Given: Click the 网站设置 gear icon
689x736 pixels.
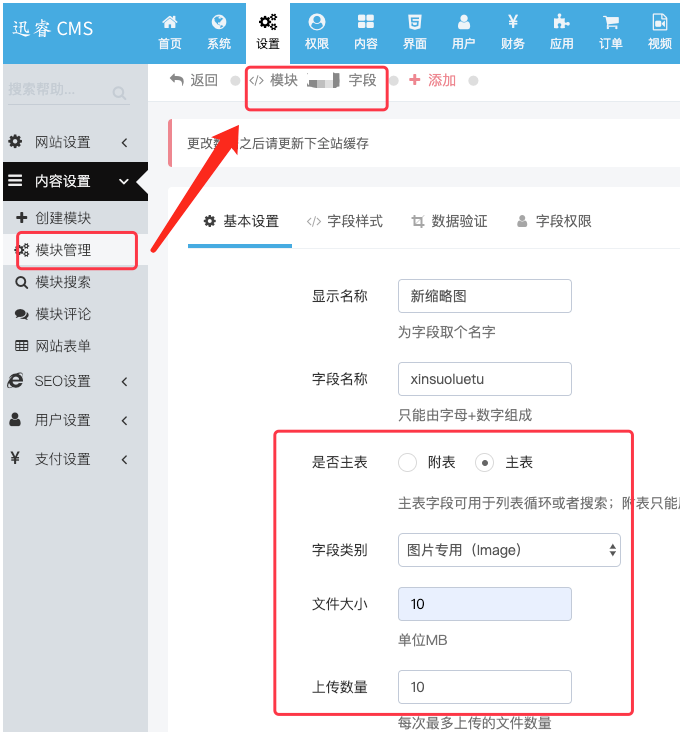Looking at the screenshot, I should click(15, 141).
